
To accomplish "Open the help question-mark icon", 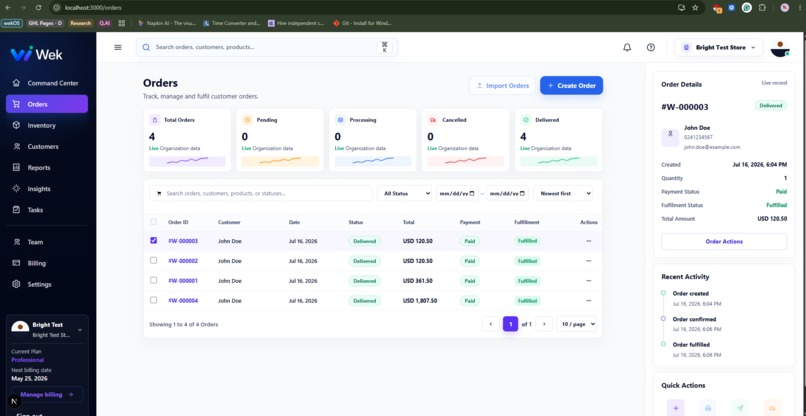I will click(x=651, y=47).
